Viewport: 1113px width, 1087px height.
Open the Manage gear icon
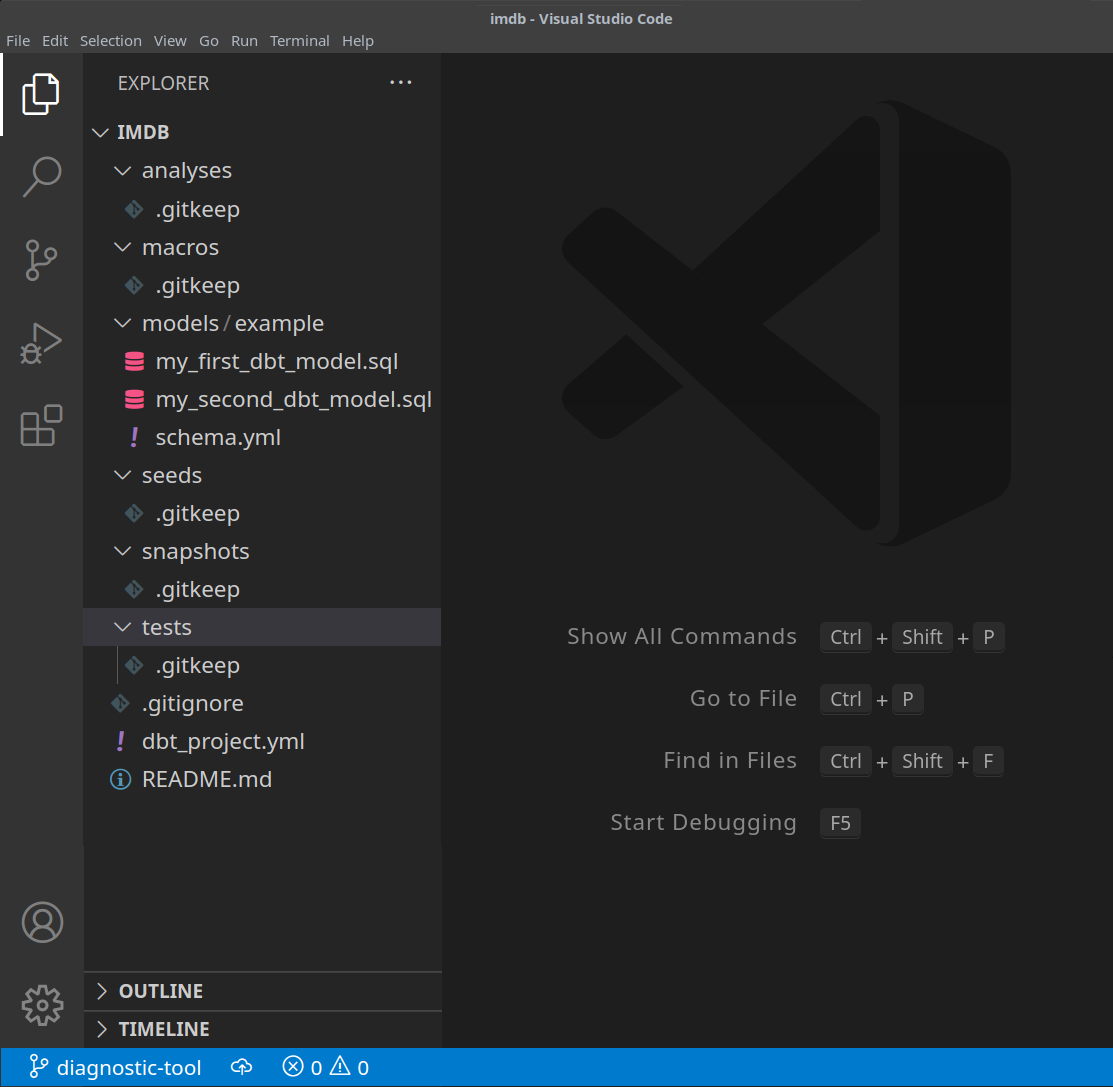point(42,1005)
